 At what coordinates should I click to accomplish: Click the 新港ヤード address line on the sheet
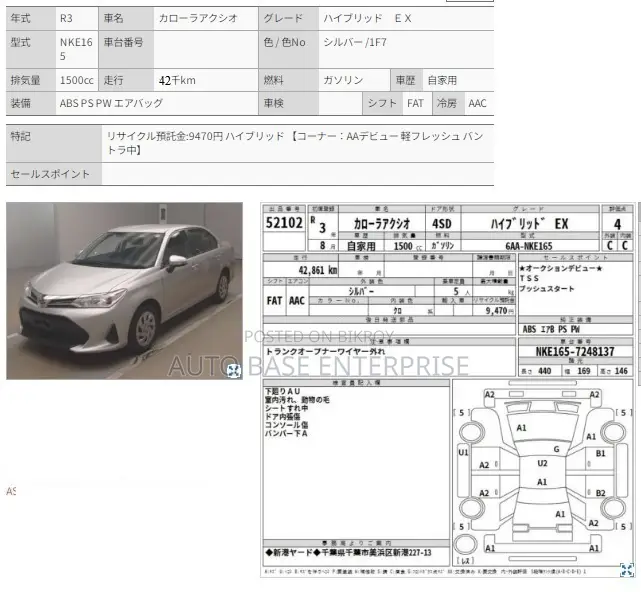pos(348,553)
